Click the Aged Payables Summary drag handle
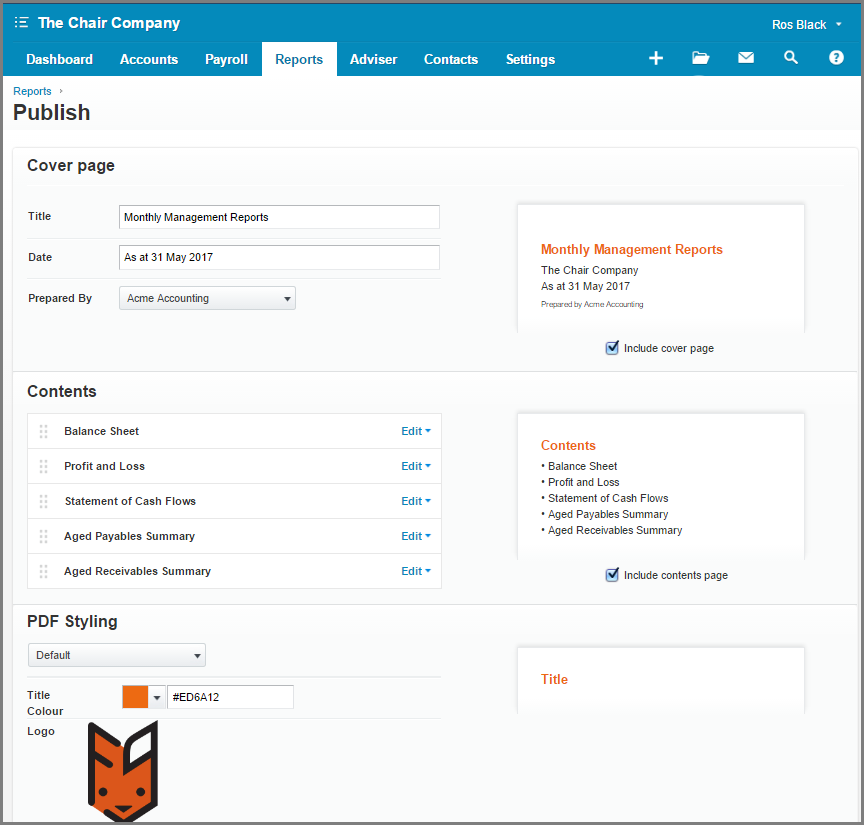The height and width of the screenshot is (825, 864). point(44,536)
